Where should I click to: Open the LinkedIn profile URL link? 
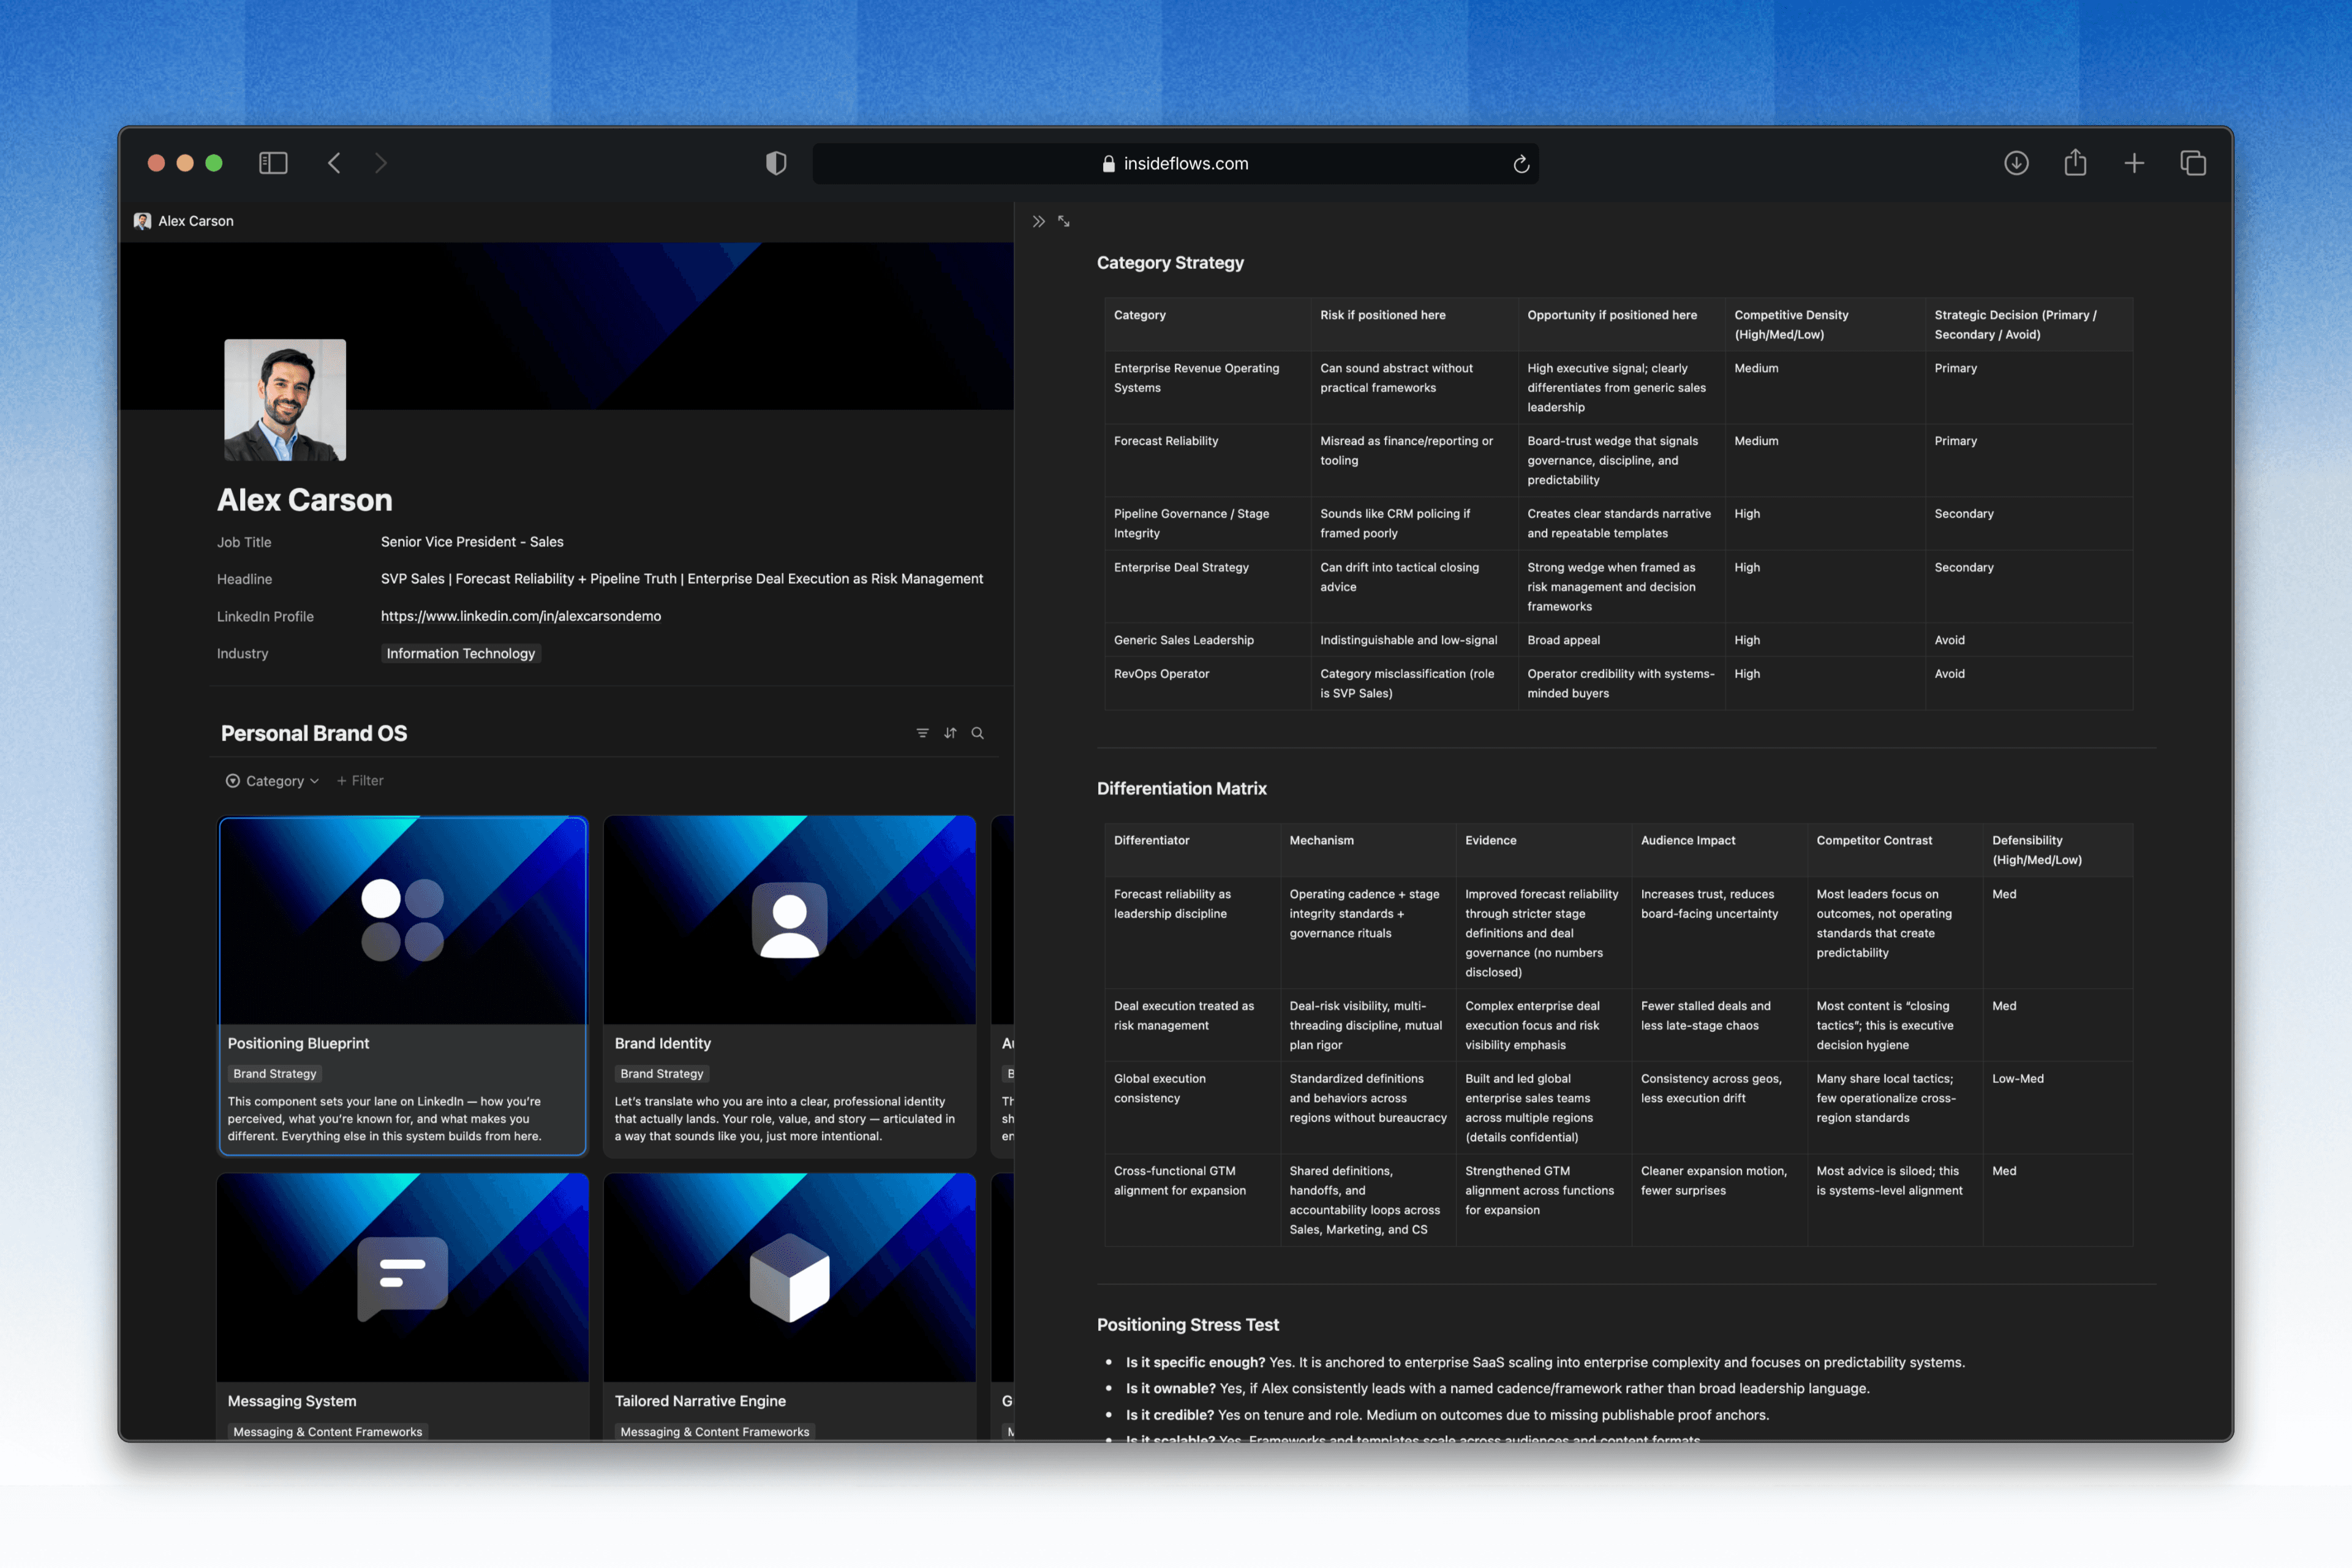(520, 616)
